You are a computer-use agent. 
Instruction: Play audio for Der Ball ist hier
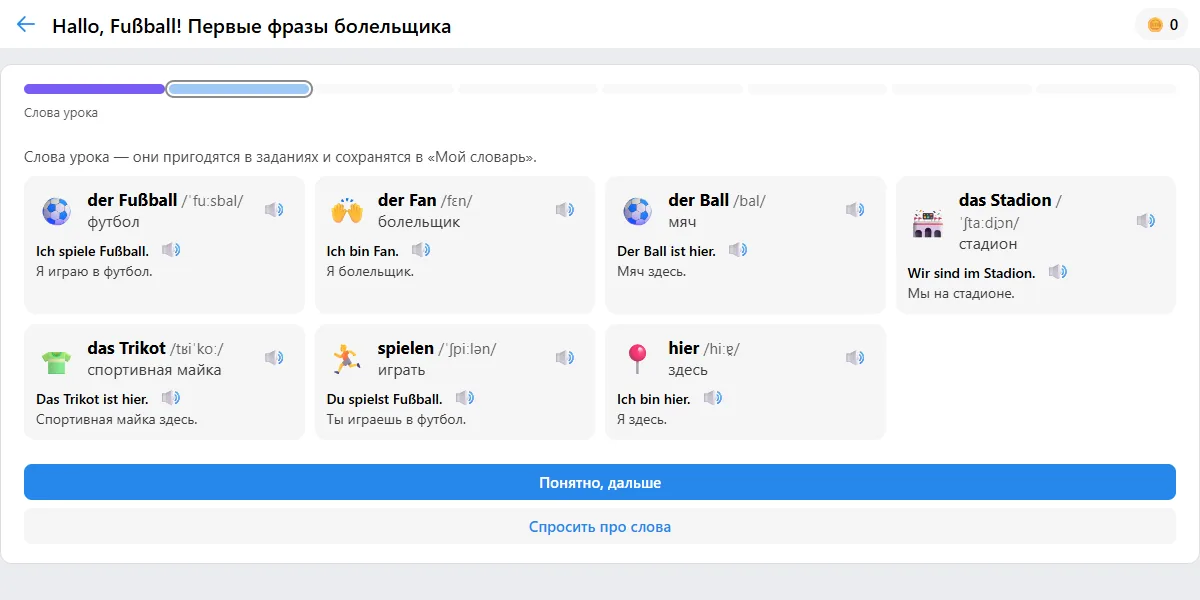point(738,250)
